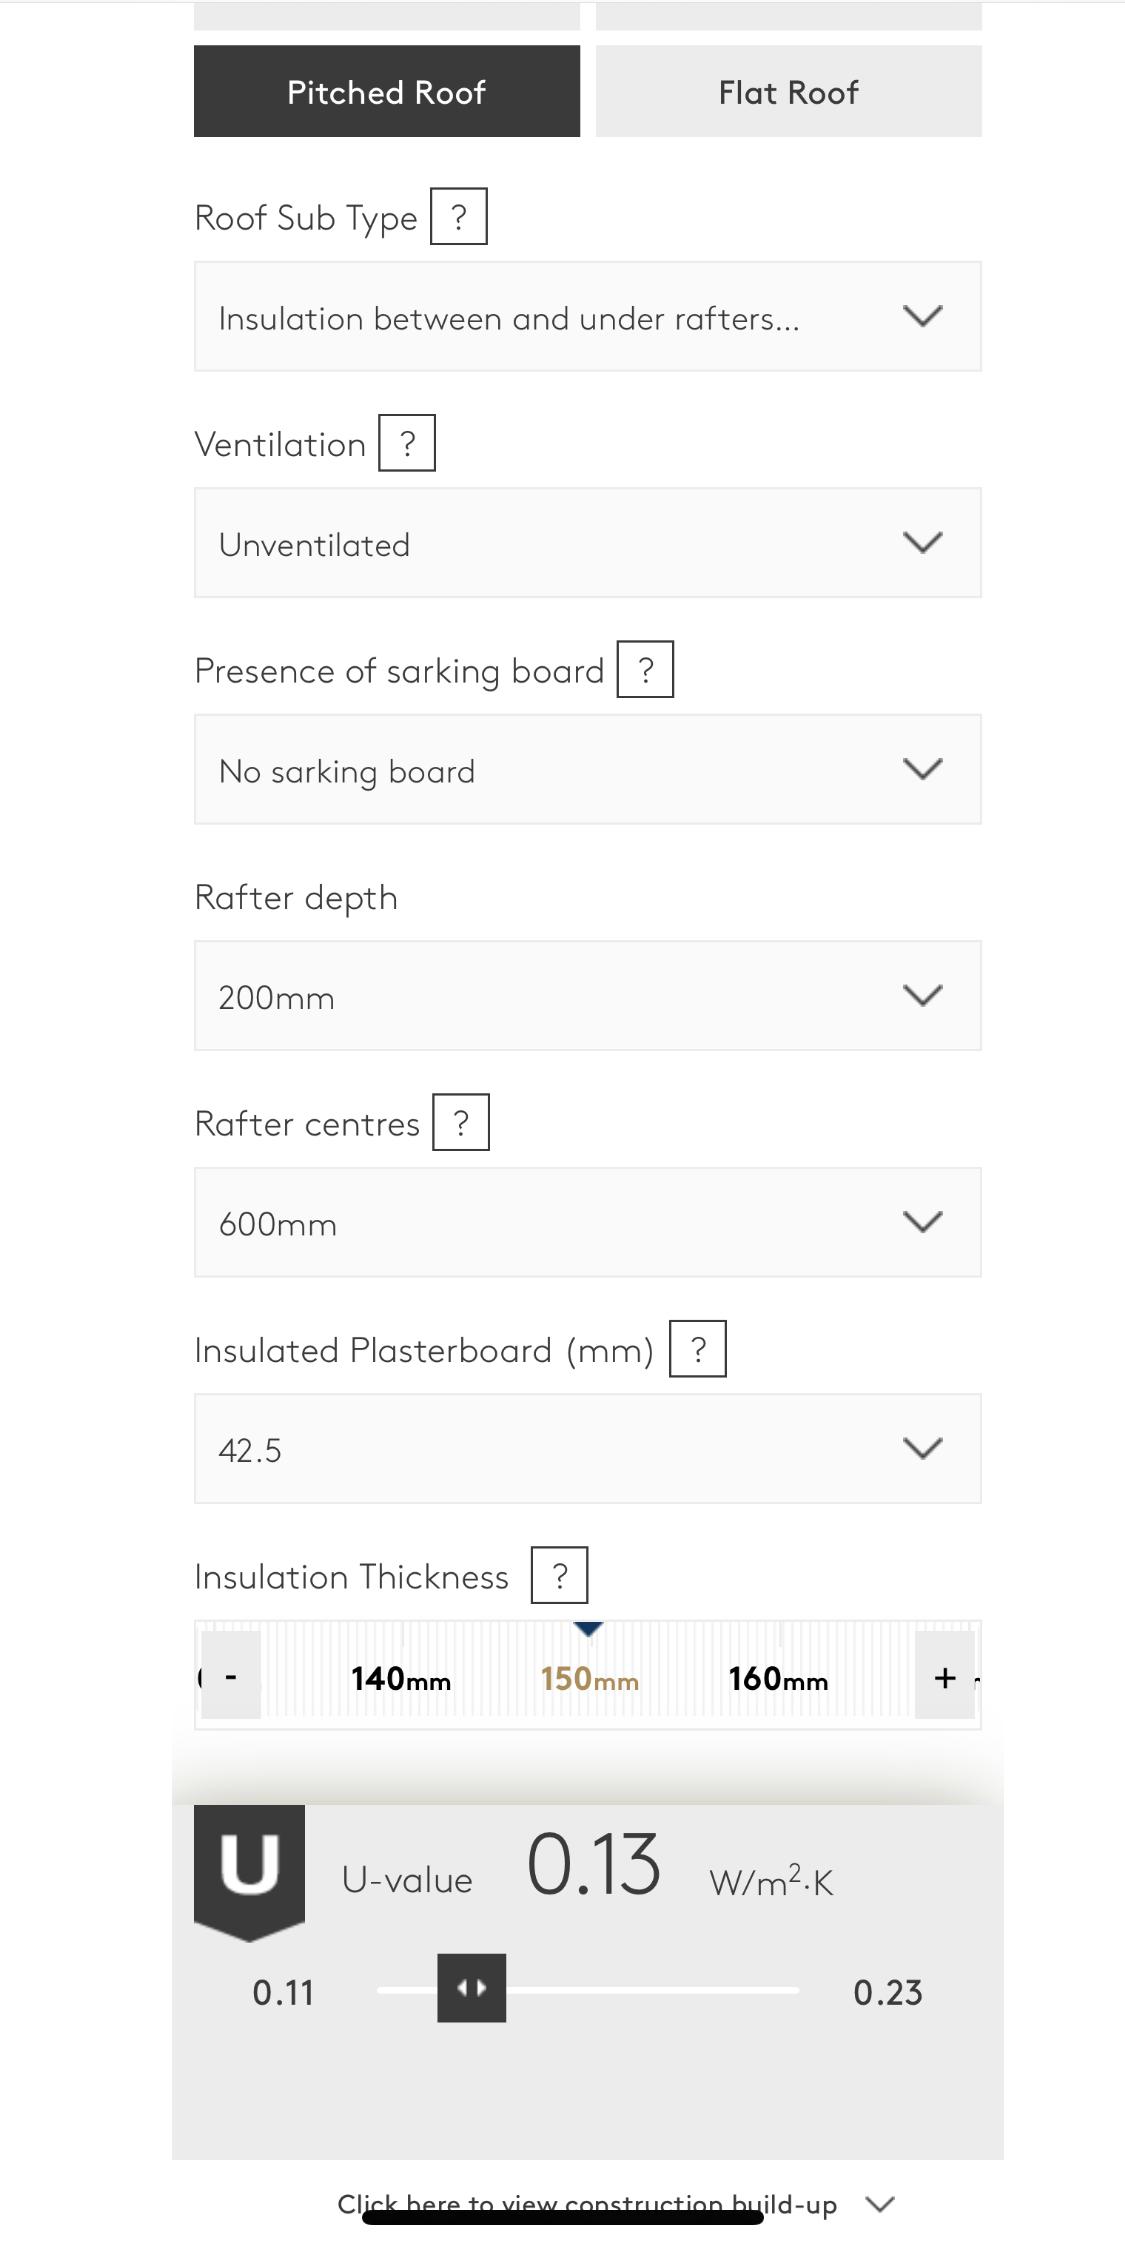Select the Pitched Roof tab
Image resolution: width=1125 pixels, height=2249 pixels.
(x=387, y=91)
